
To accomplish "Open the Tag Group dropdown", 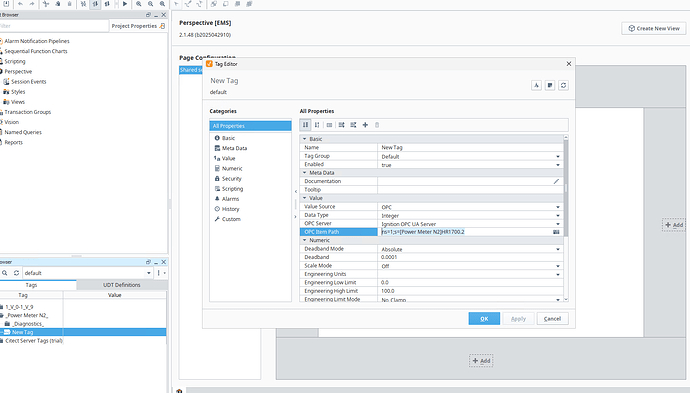I will (558, 156).
